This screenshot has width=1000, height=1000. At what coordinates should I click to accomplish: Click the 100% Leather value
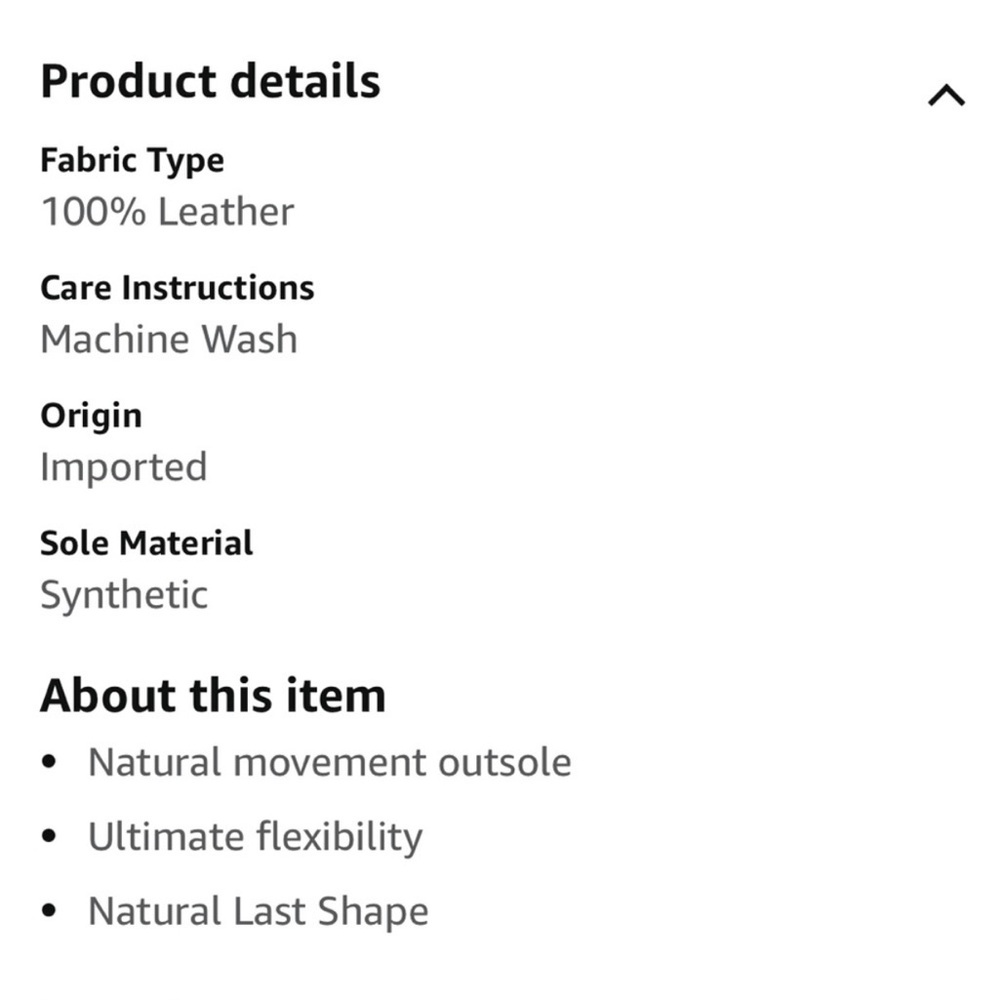tap(167, 211)
